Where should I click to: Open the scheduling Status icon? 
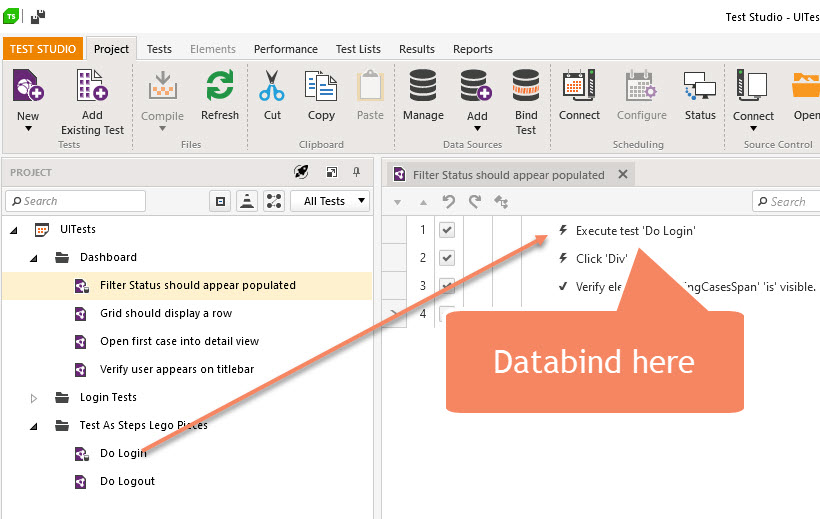coord(700,87)
